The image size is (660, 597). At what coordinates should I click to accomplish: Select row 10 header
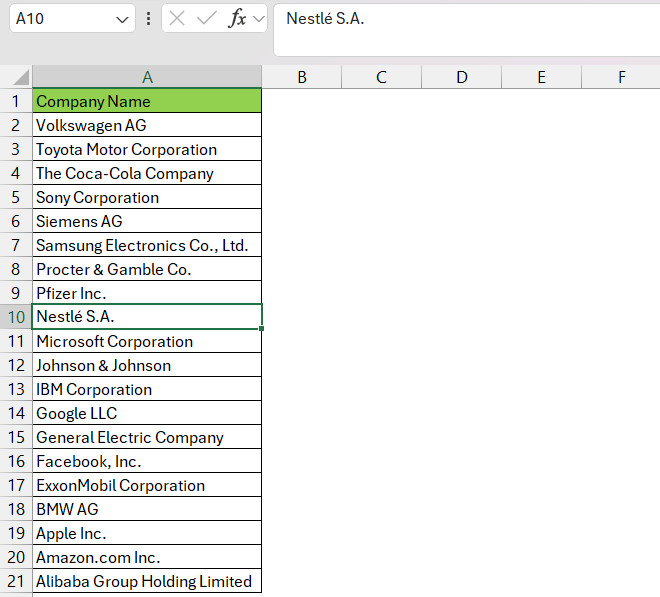pyautogui.click(x=16, y=317)
